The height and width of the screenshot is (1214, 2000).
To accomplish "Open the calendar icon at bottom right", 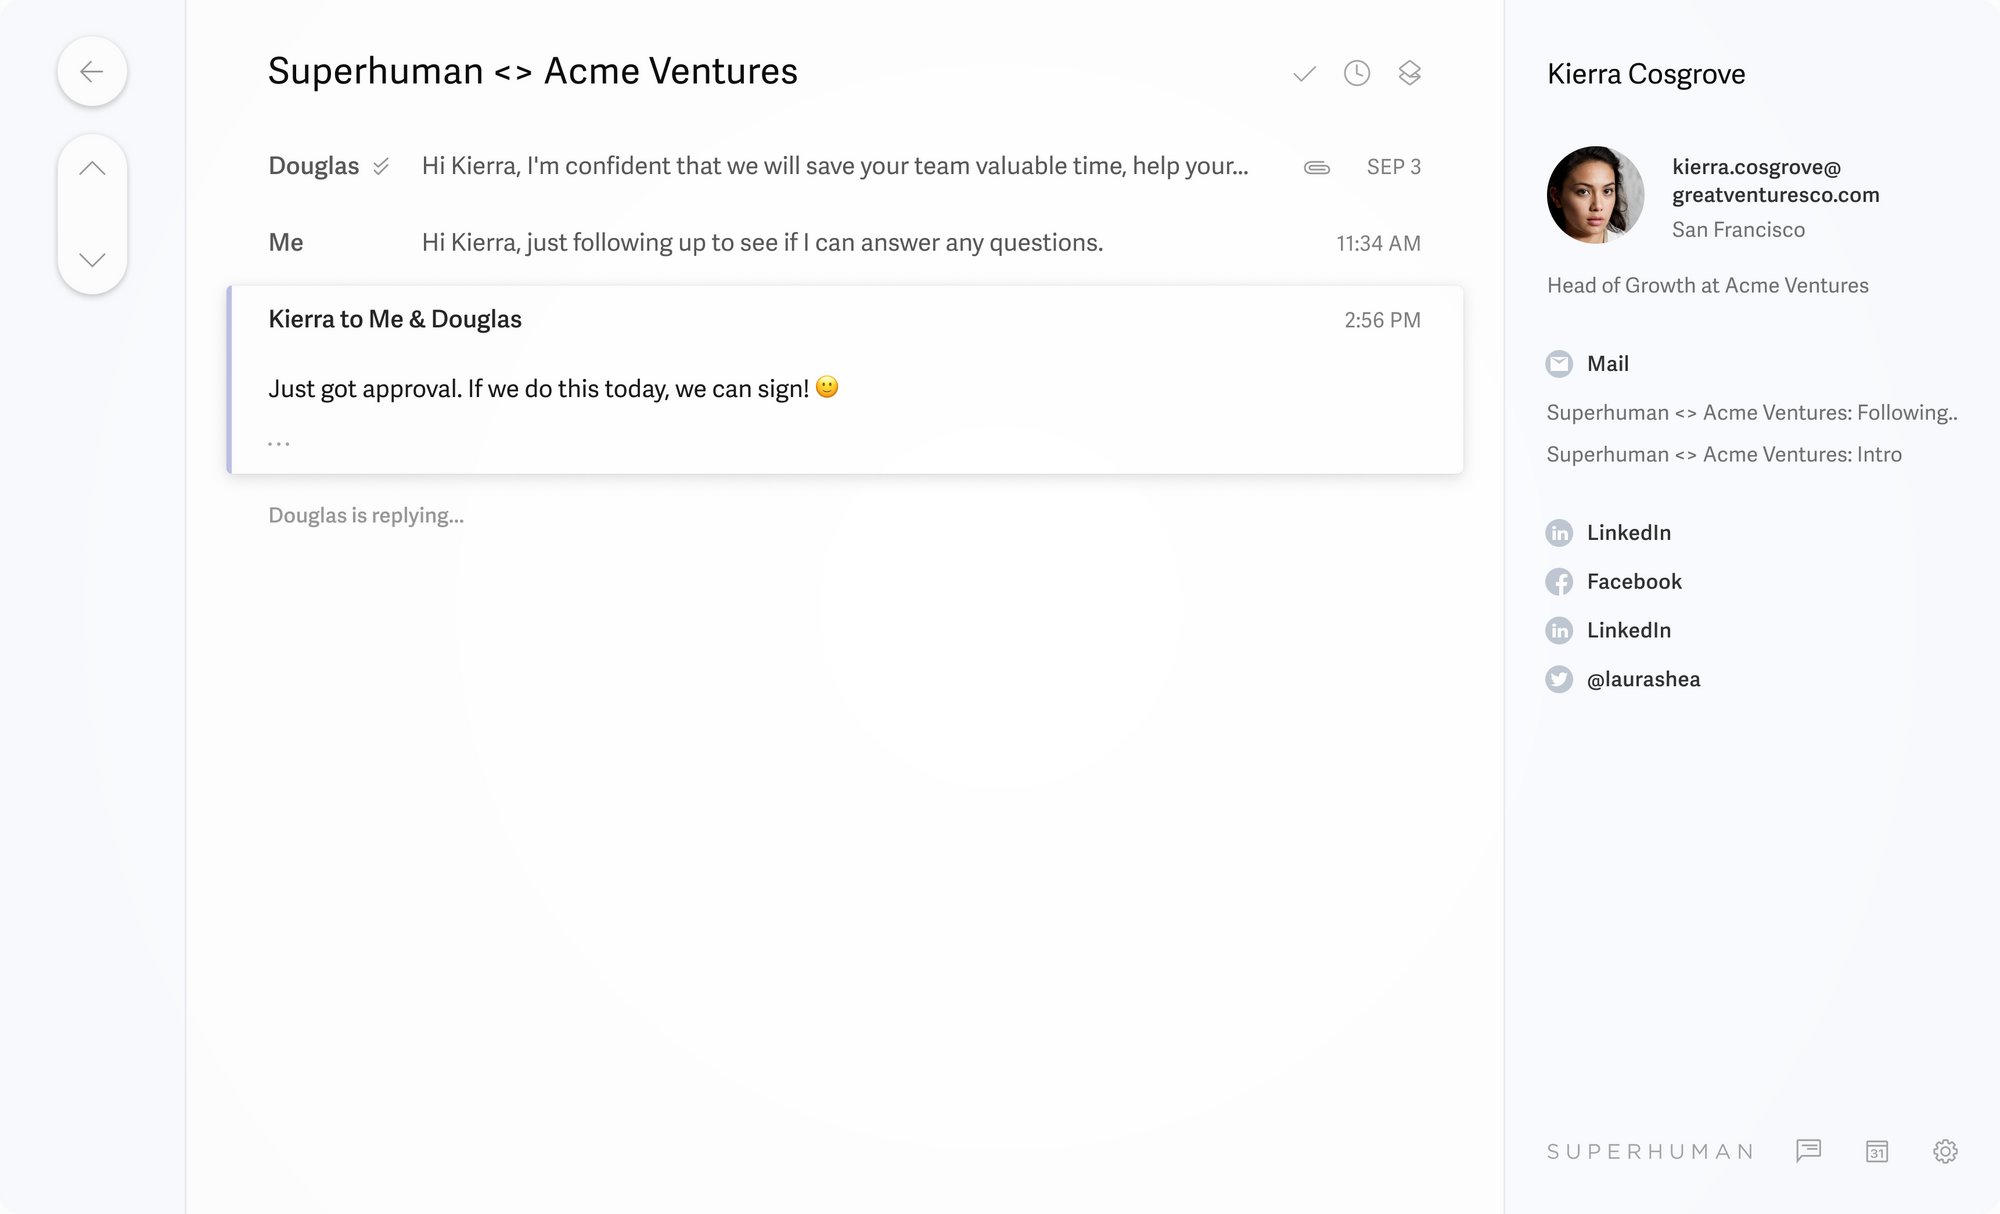I will click(1877, 1151).
